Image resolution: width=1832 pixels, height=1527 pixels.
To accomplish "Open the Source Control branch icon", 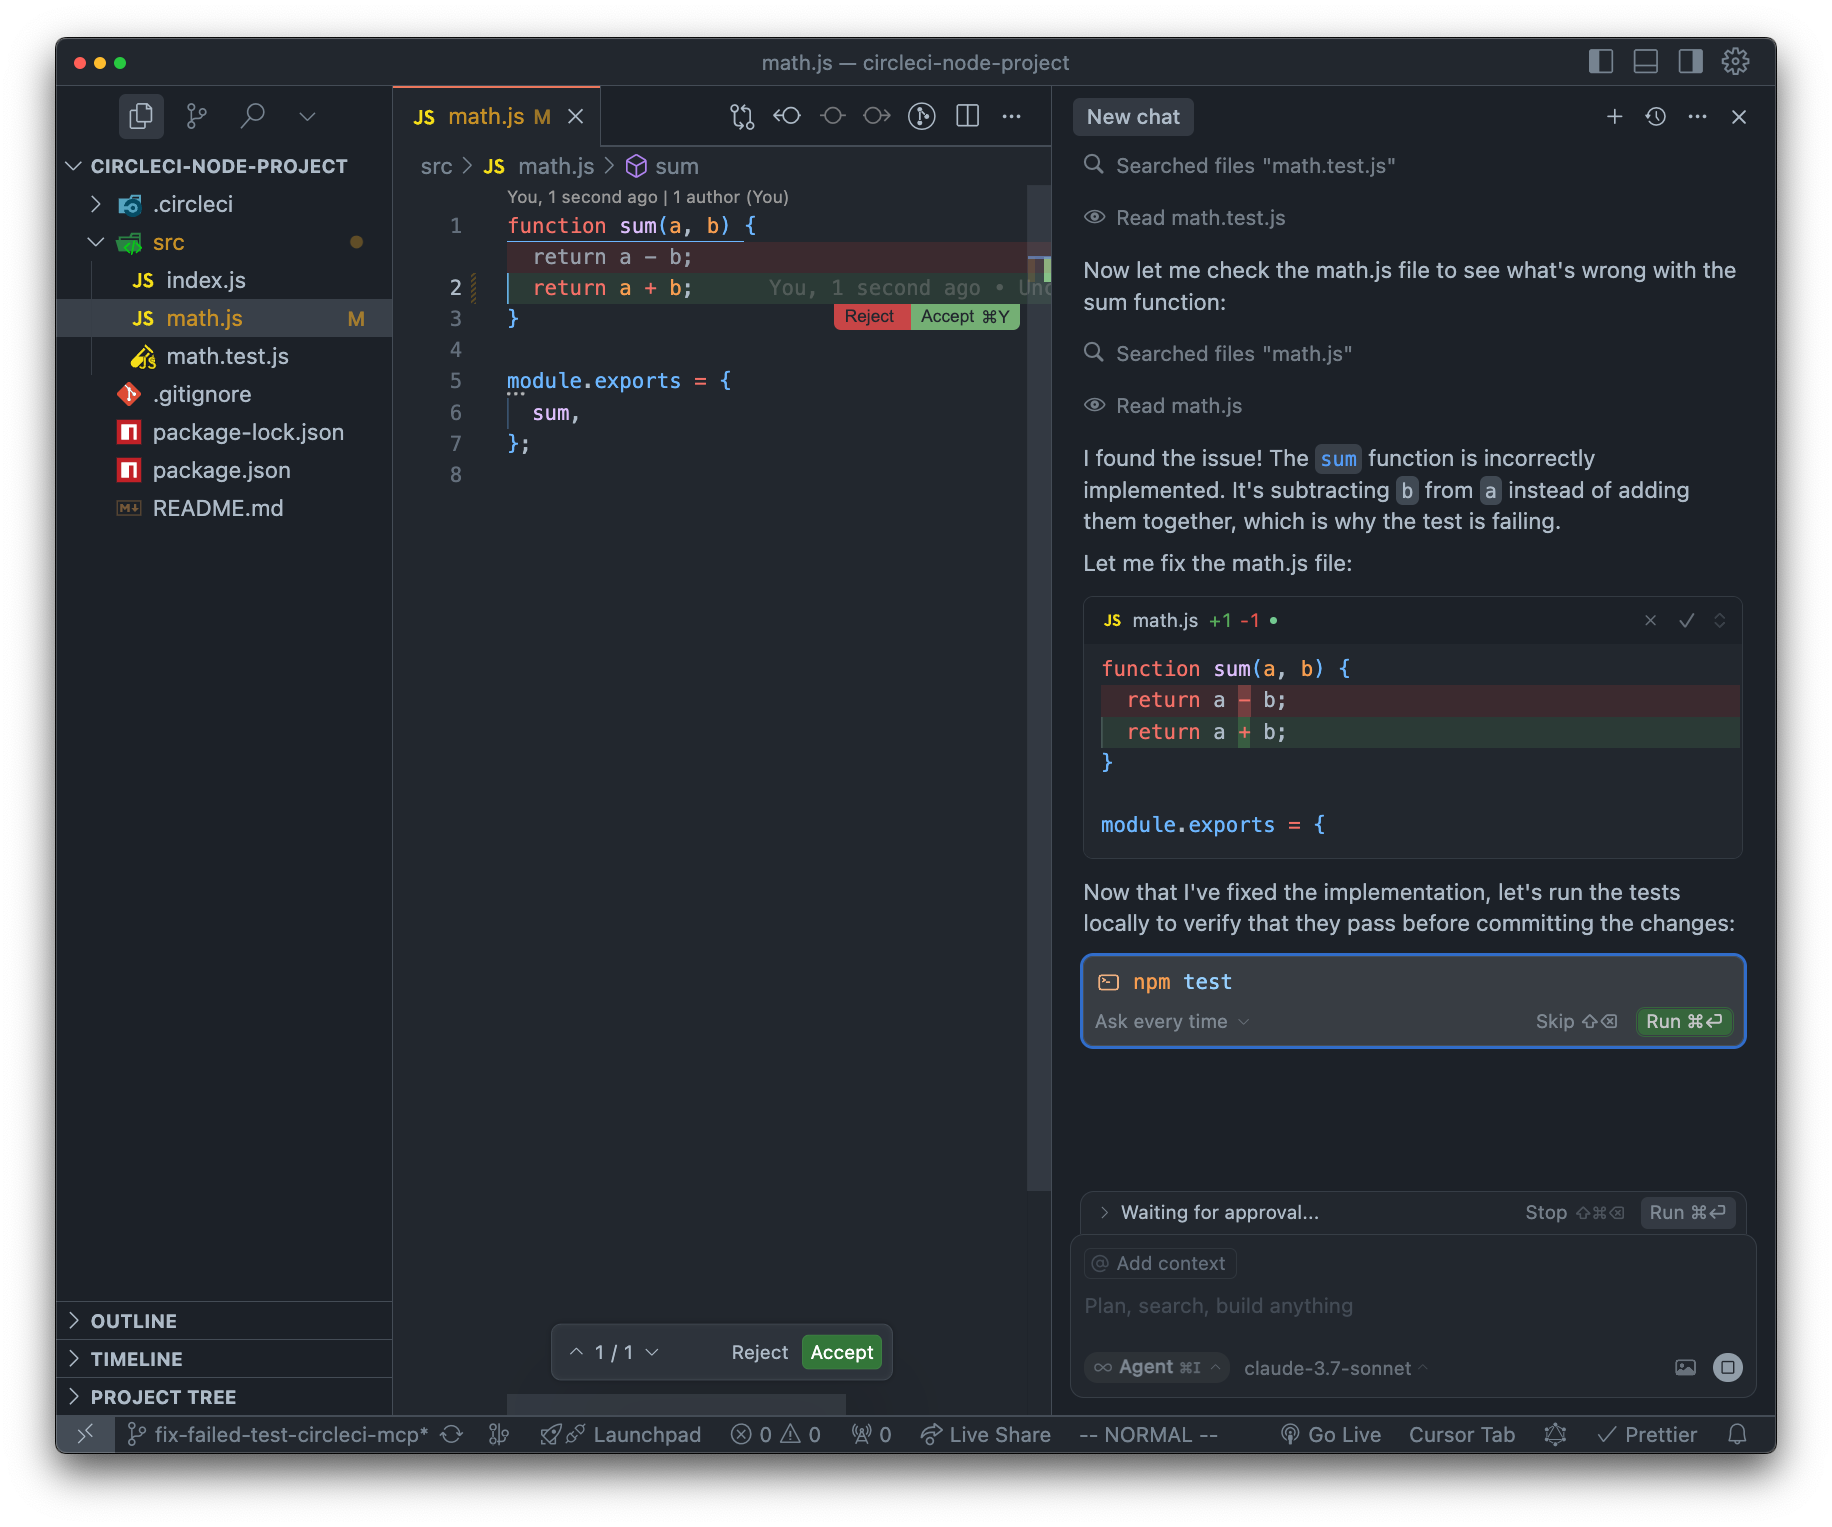I will 196,116.
